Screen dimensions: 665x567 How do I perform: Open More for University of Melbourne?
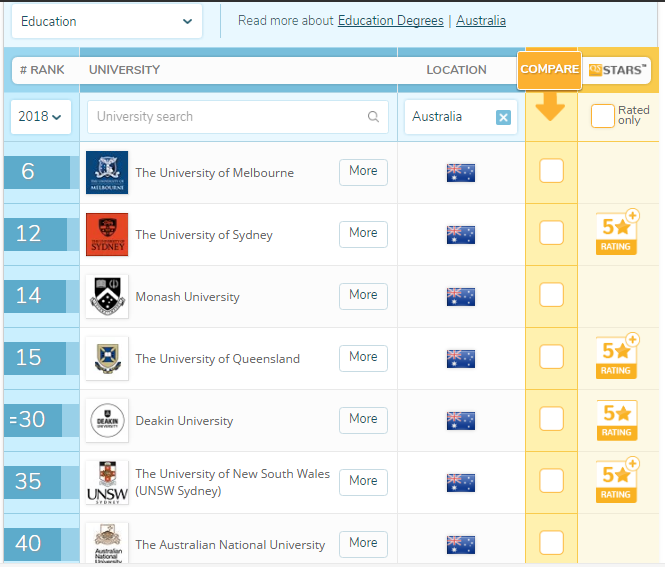tap(363, 172)
